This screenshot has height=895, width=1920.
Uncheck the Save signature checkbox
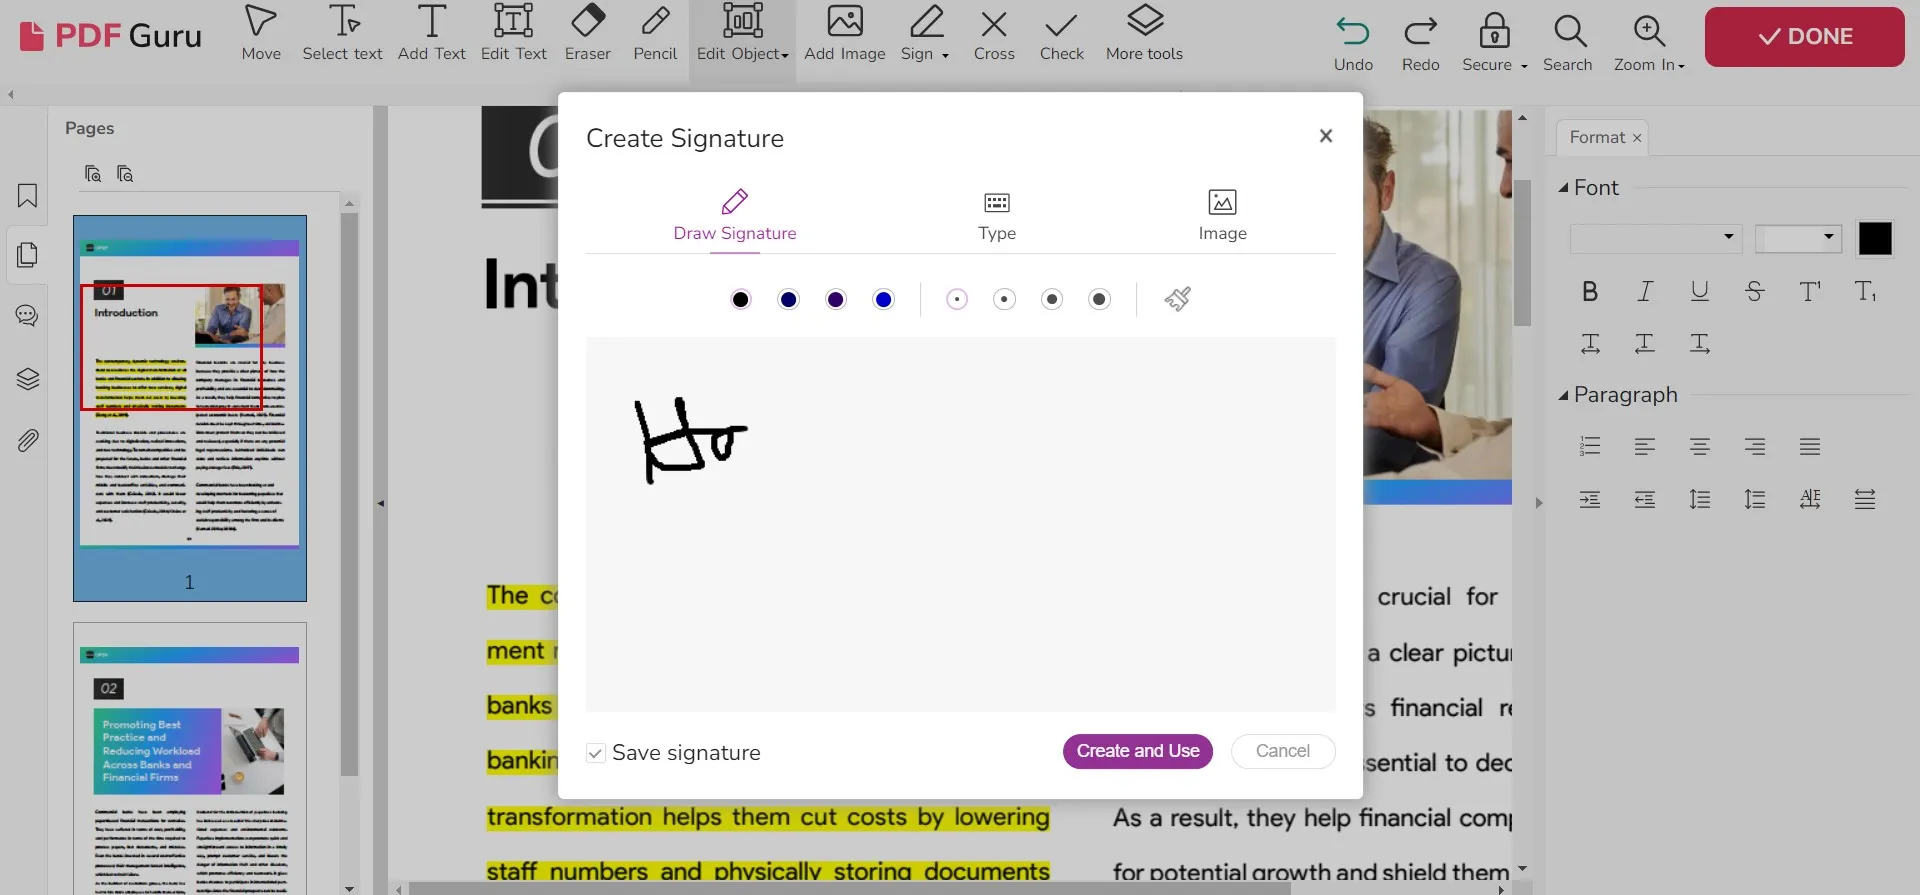pos(596,753)
